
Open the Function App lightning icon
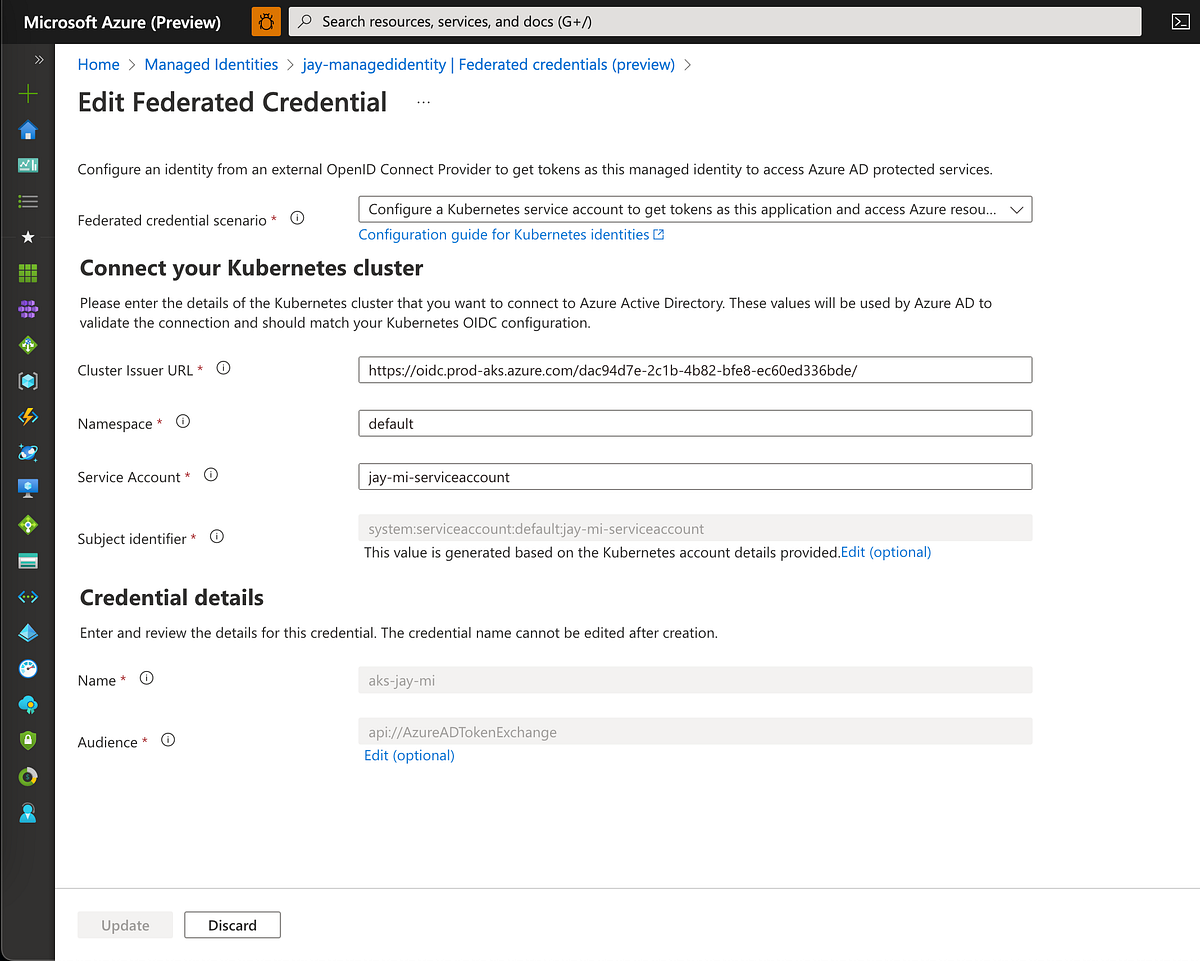pos(27,416)
